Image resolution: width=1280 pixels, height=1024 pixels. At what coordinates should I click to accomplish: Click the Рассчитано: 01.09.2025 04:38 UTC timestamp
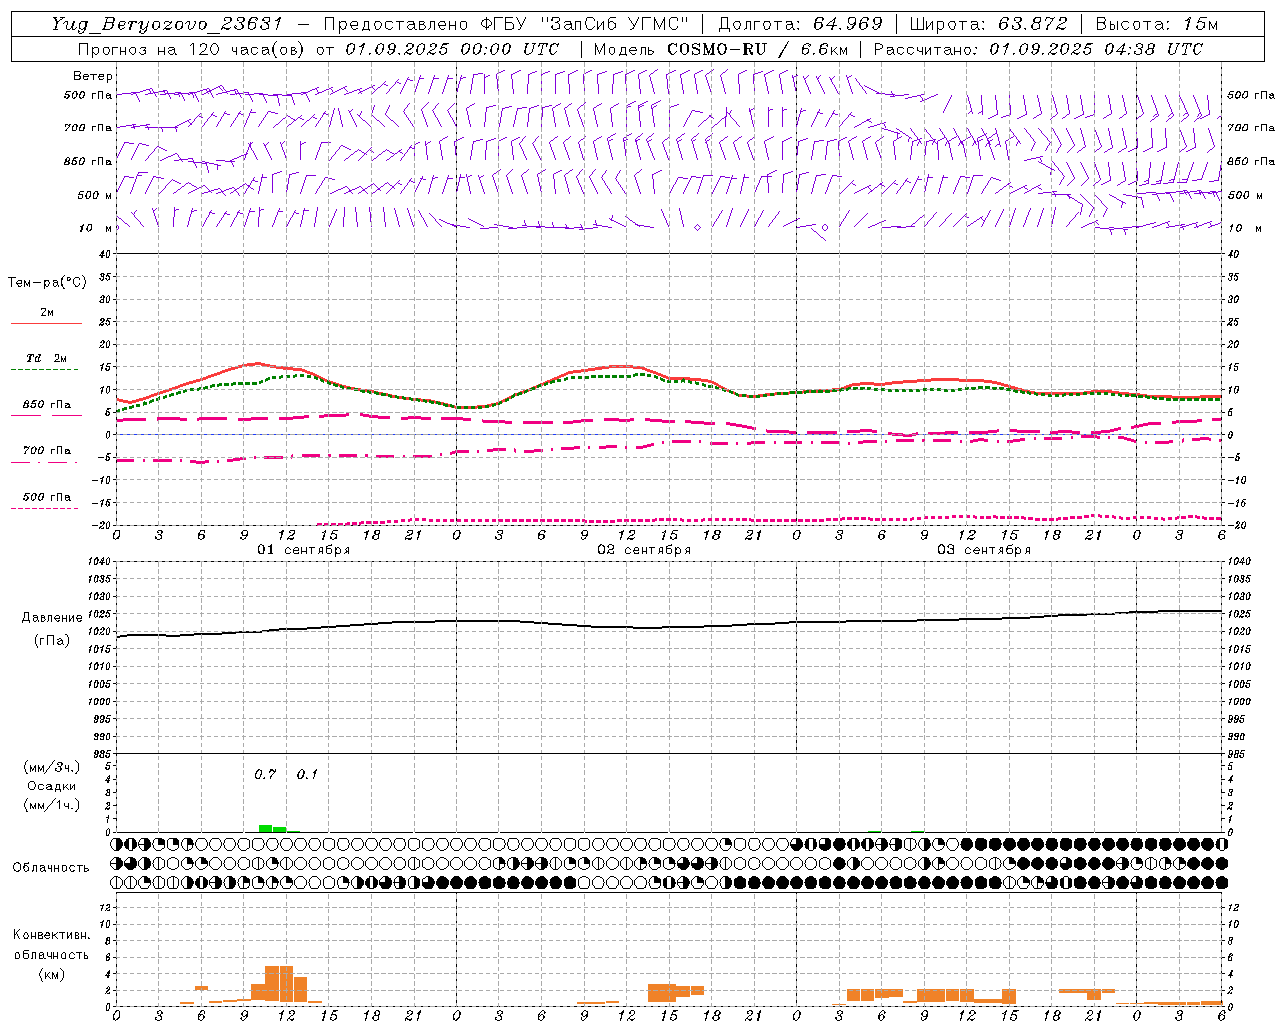1038,49
